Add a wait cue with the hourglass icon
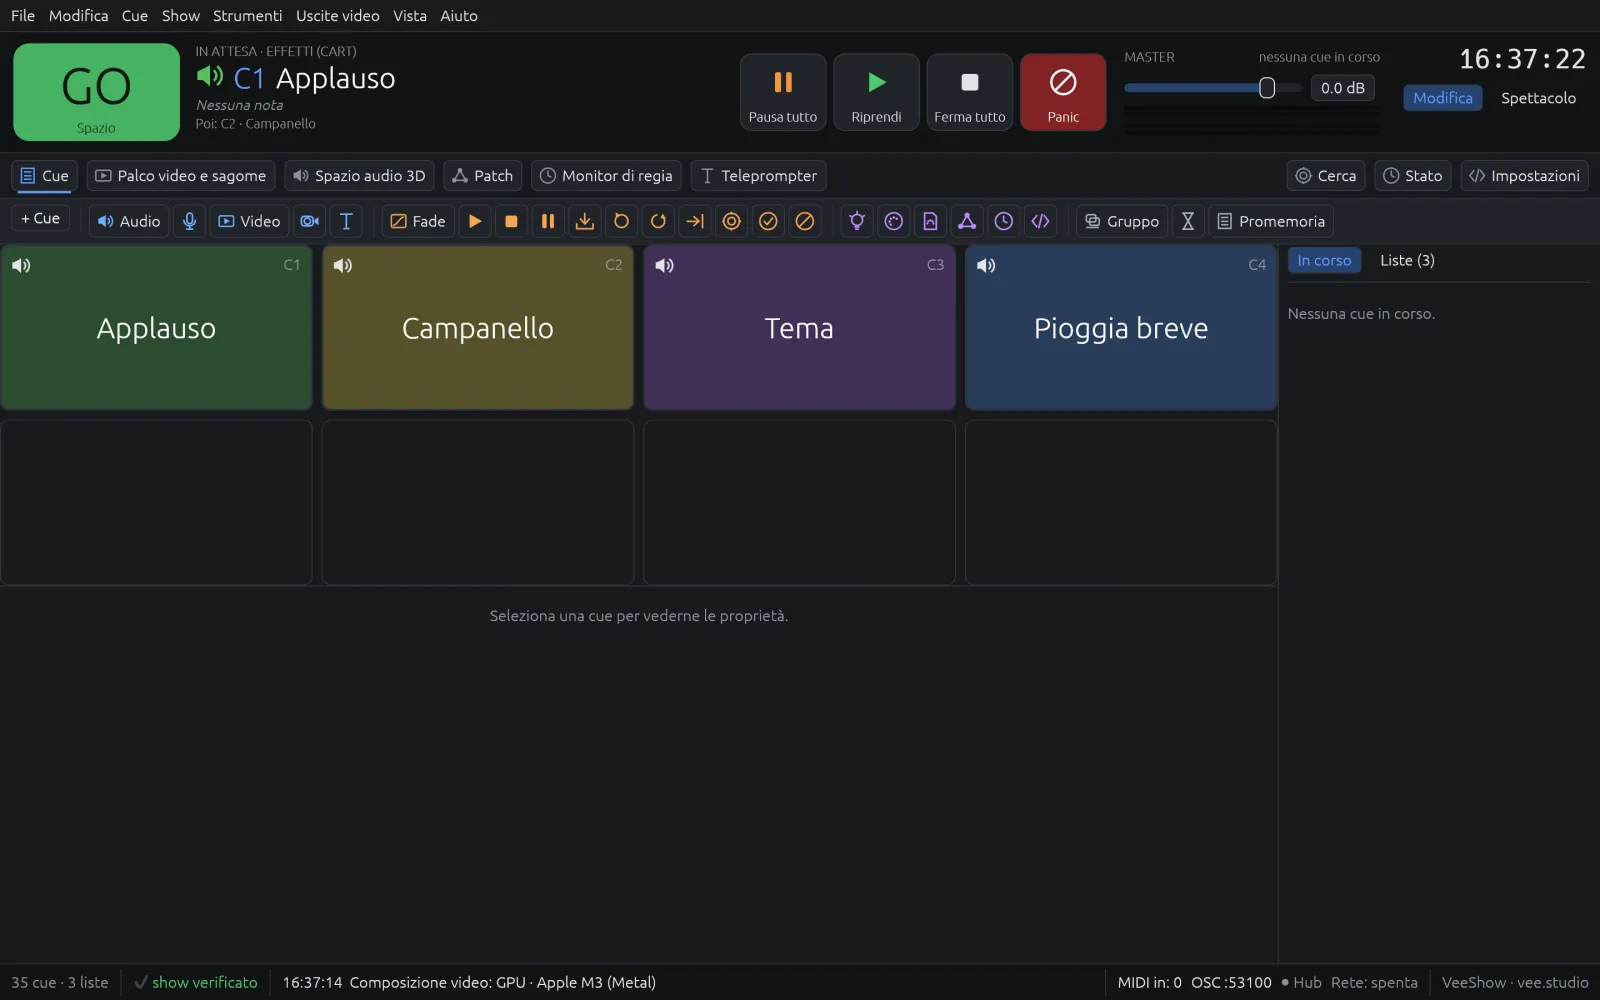The image size is (1600, 1000). [1188, 221]
